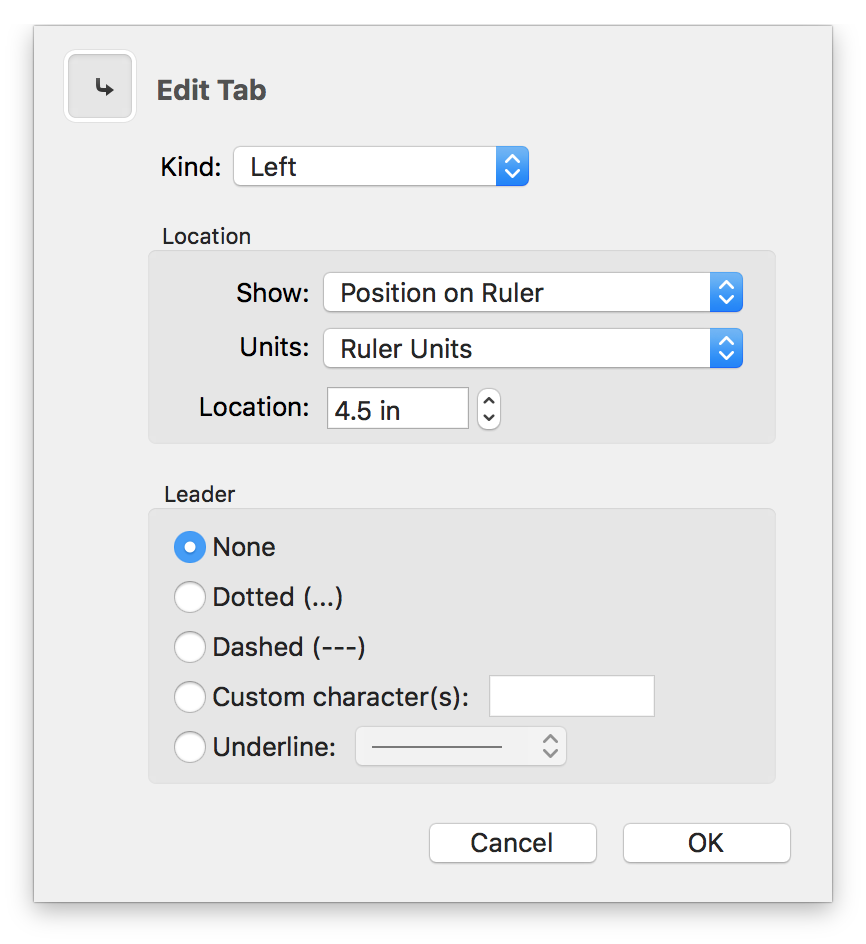Viewport: 866px width, 944px height.
Task: Select the Dashed (---) leader option
Action: 190,647
